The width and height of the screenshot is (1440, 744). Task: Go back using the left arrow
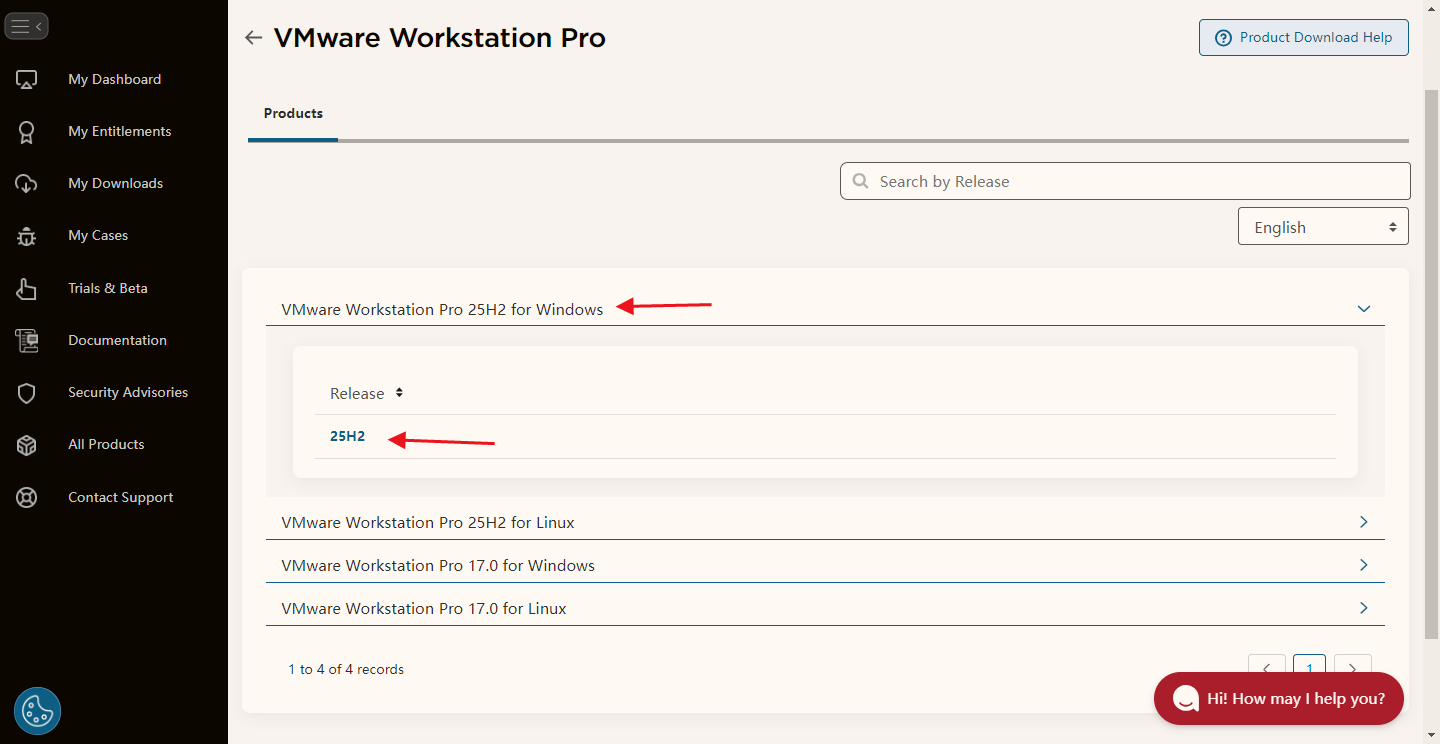(254, 38)
